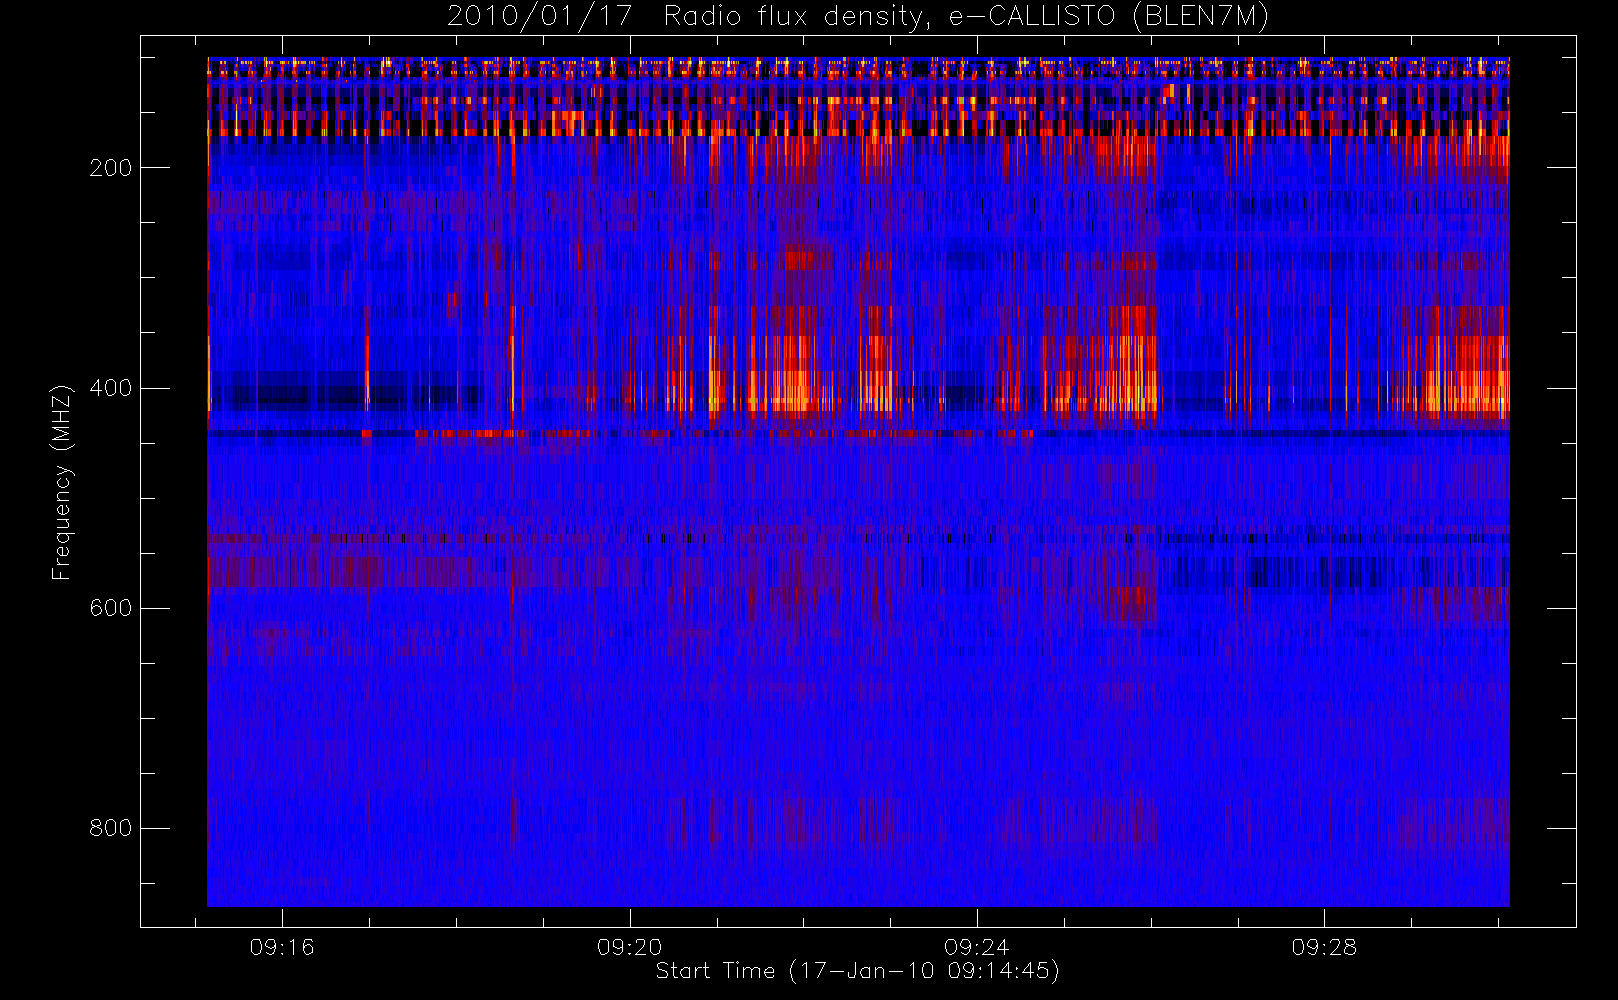Screen dimensions: 1618x1000
Task: Click the 800 frequency tick label
Action: coord(110,828)
